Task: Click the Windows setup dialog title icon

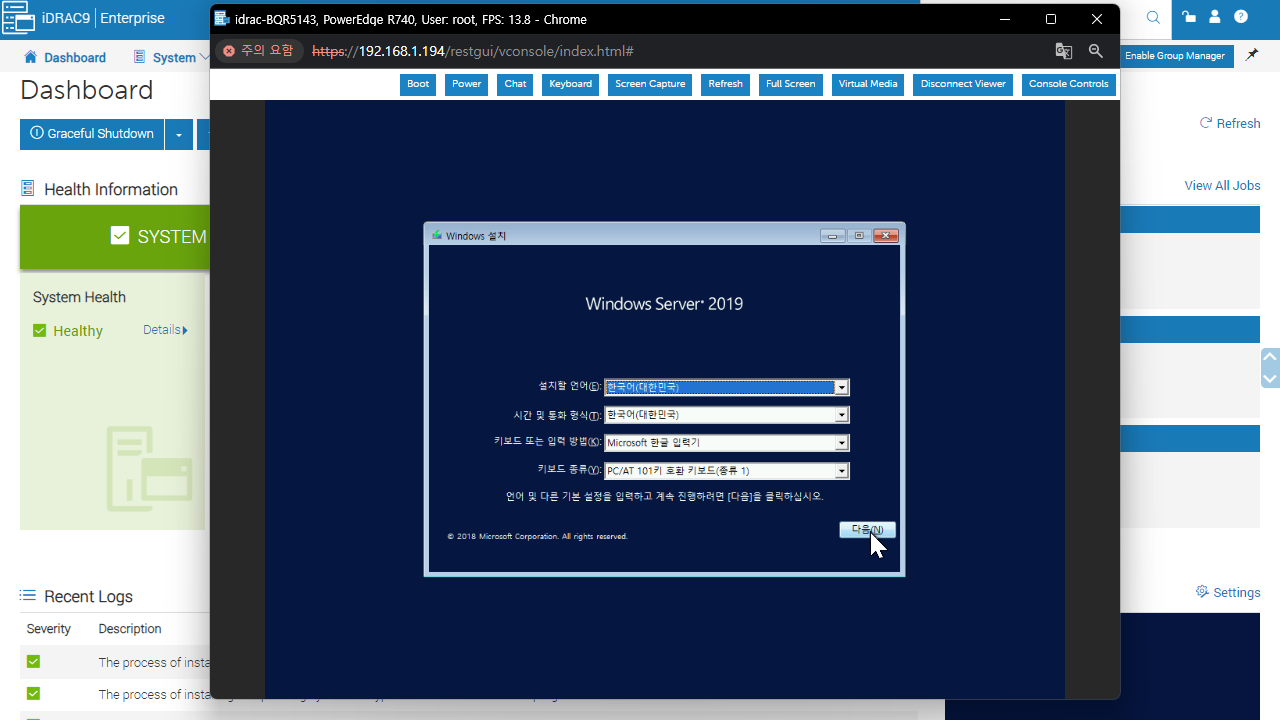Action: click(437, 236)
